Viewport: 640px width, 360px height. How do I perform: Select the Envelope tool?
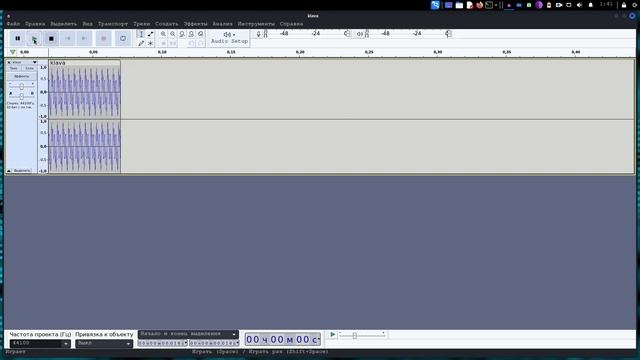[x=151, y=34]
